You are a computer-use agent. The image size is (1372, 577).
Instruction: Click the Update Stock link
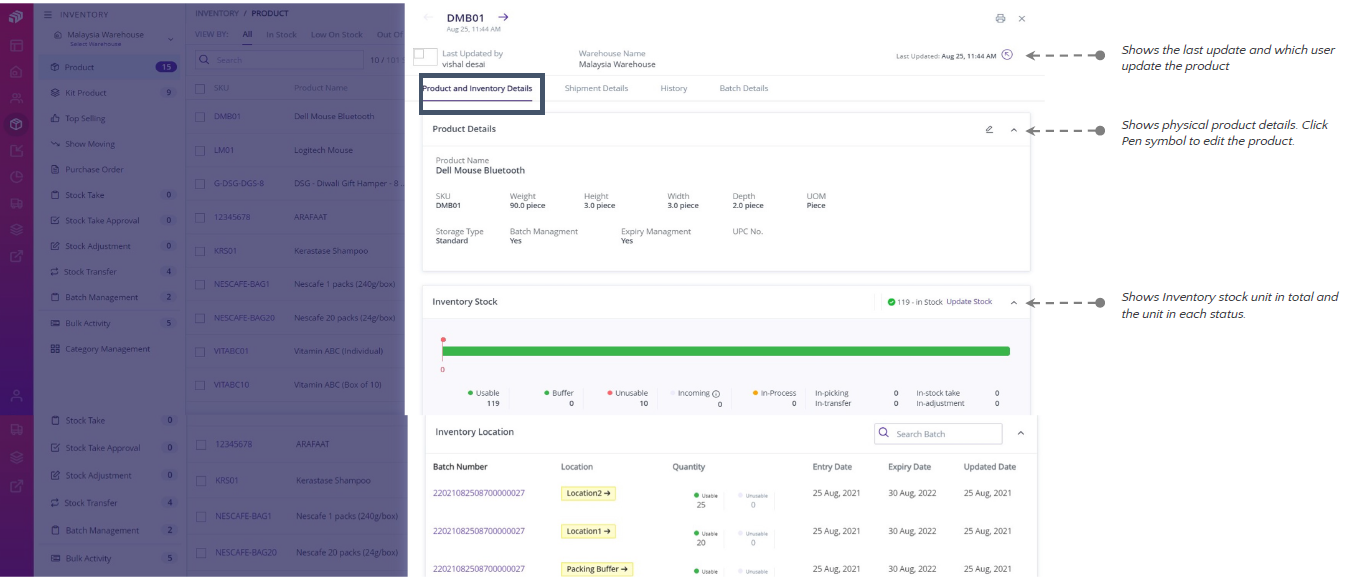969,302
